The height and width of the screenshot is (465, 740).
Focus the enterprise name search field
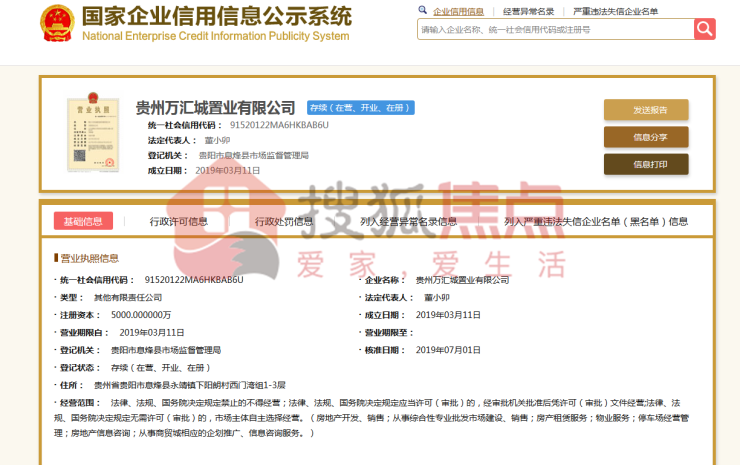pos(555,29)
